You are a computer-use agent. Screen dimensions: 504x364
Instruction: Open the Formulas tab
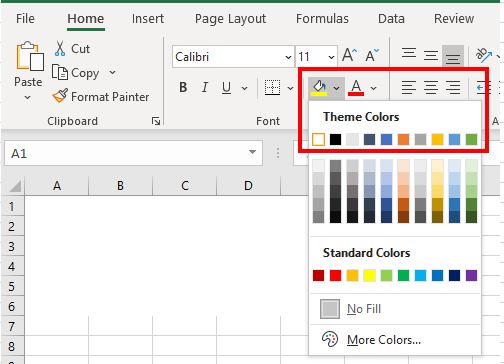coord(322,19)
